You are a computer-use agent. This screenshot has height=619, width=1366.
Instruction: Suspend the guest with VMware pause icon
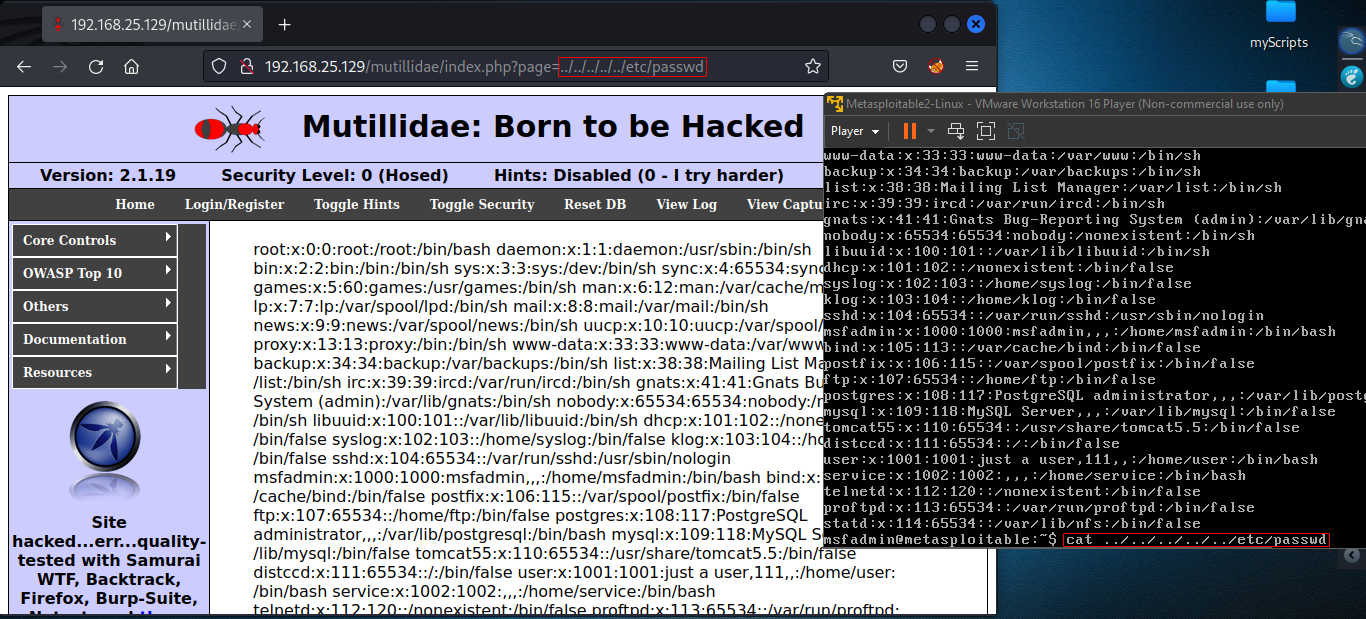909,131
